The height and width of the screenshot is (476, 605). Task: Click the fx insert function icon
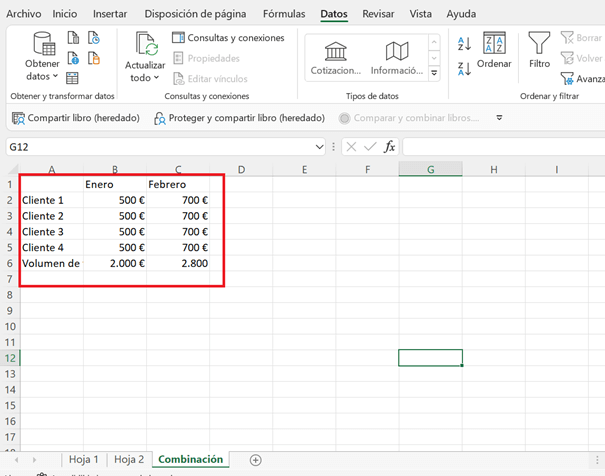389,147
